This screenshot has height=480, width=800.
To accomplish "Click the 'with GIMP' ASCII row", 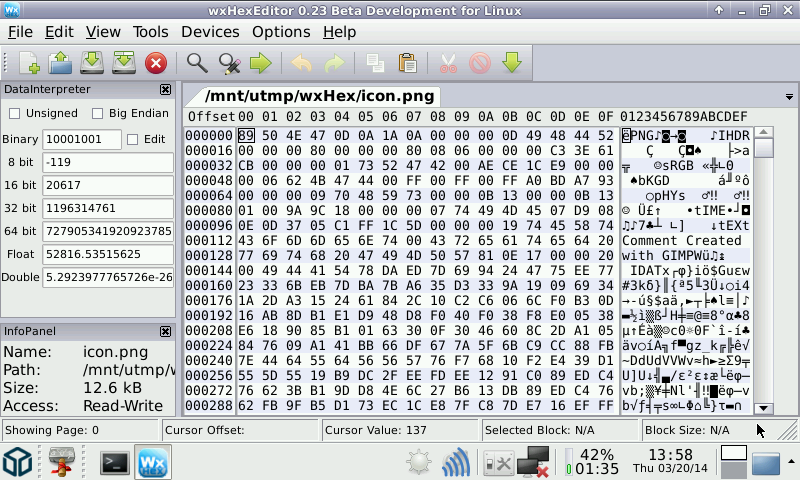I will [x=686, y=256].
